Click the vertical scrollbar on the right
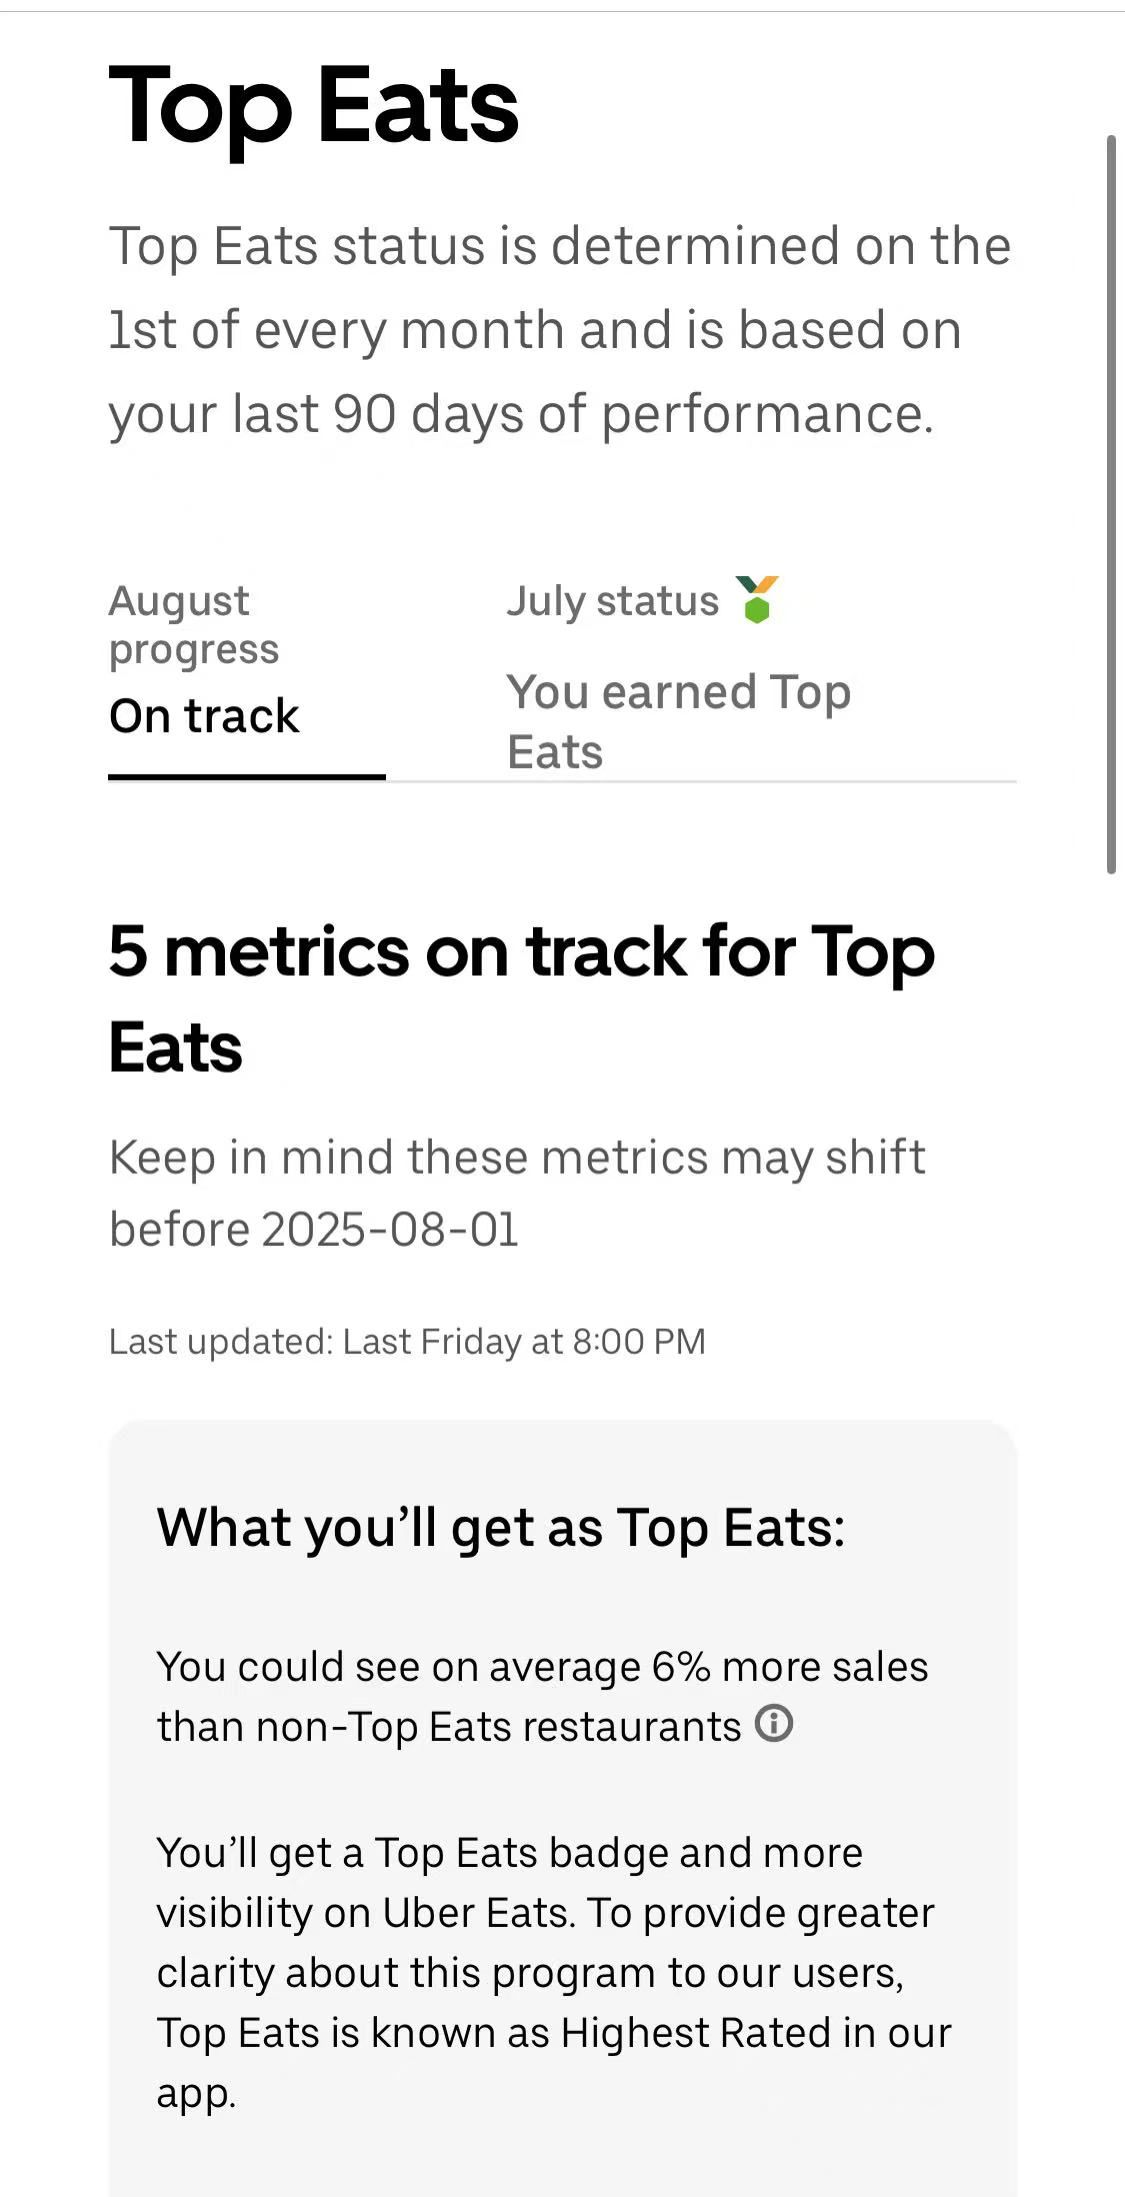Viewport: 1125px width, 2197px height. pos(1110,504)
